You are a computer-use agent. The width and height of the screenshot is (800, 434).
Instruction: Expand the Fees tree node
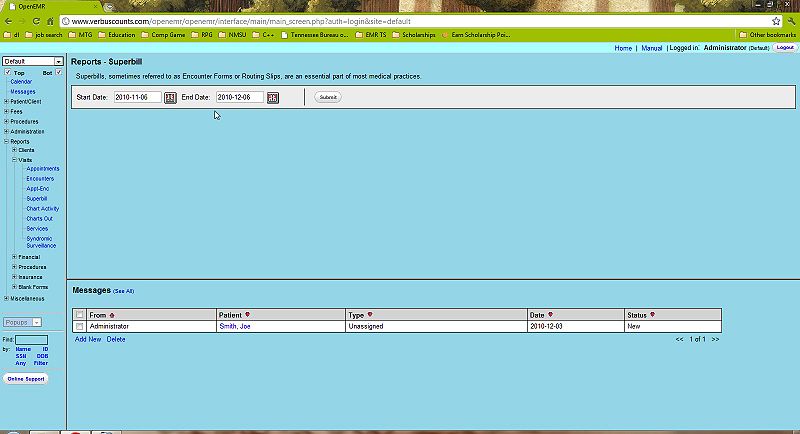click(6, 111)
